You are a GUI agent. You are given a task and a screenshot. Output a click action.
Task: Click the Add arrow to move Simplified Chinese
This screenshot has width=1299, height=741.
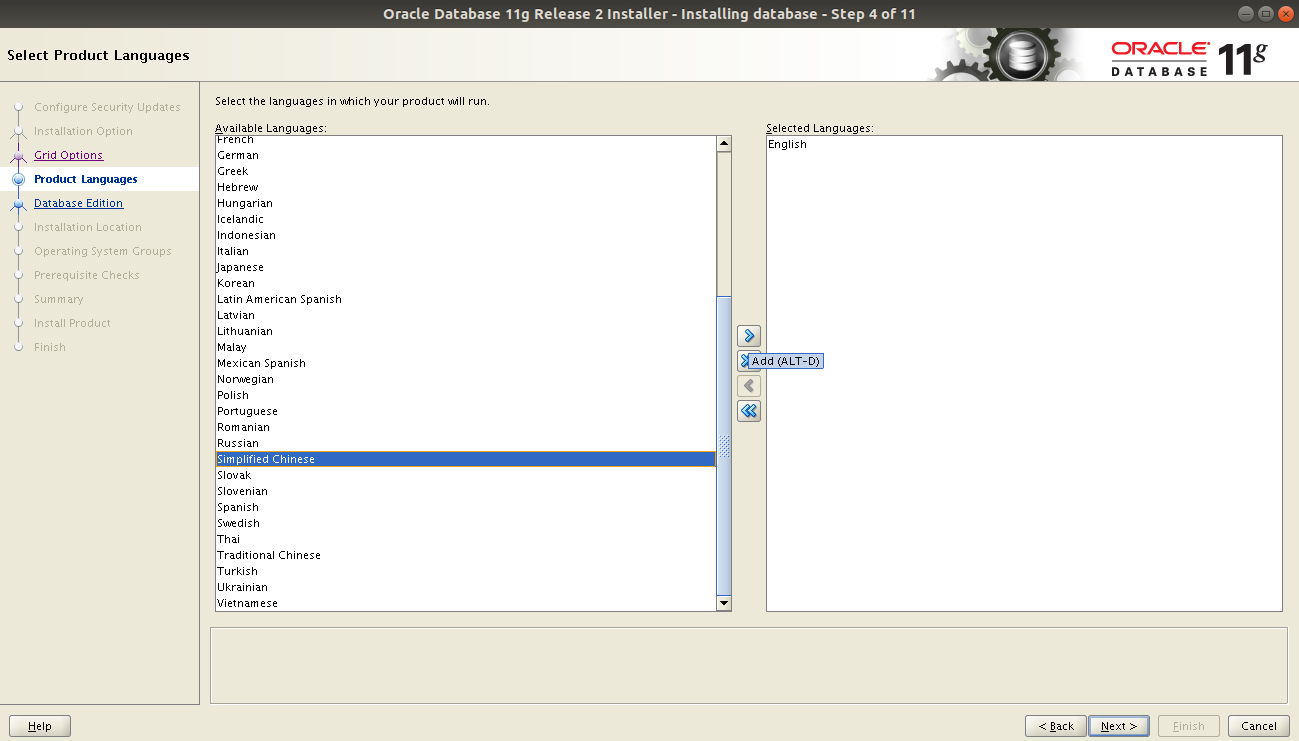tap(748, 335)
